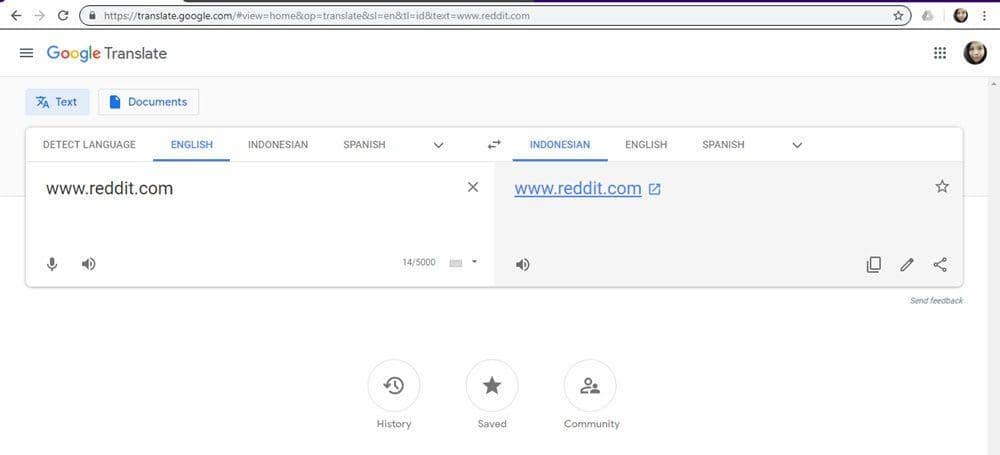Listen to source text with speaker icon

(x=89, y=264)
